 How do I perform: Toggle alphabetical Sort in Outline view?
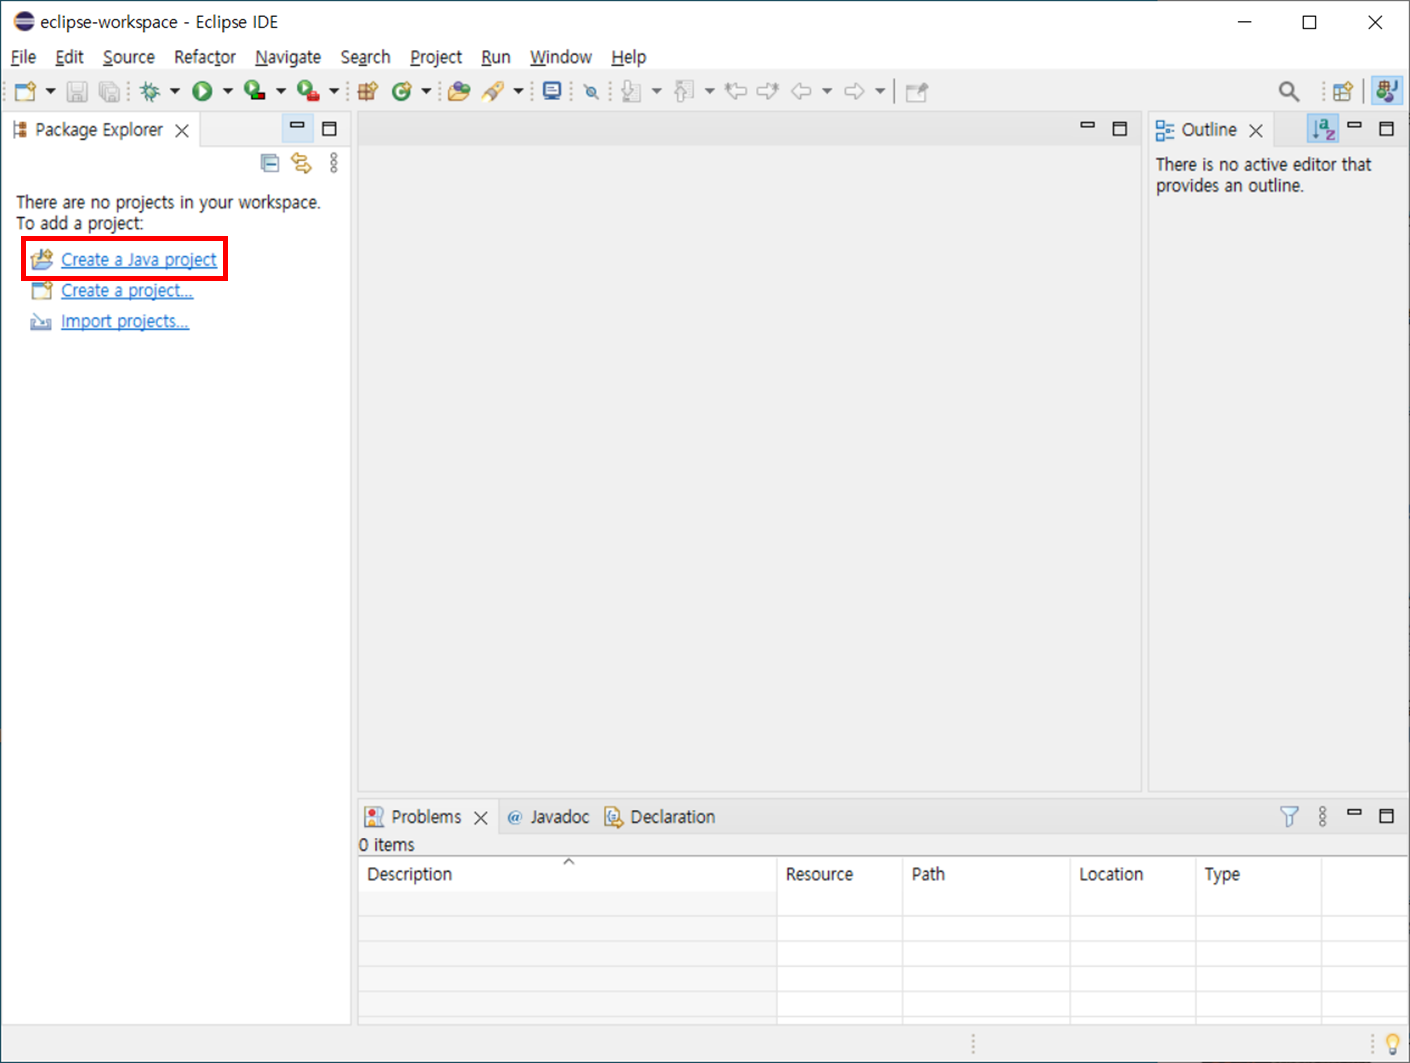tap(1323, 129)
